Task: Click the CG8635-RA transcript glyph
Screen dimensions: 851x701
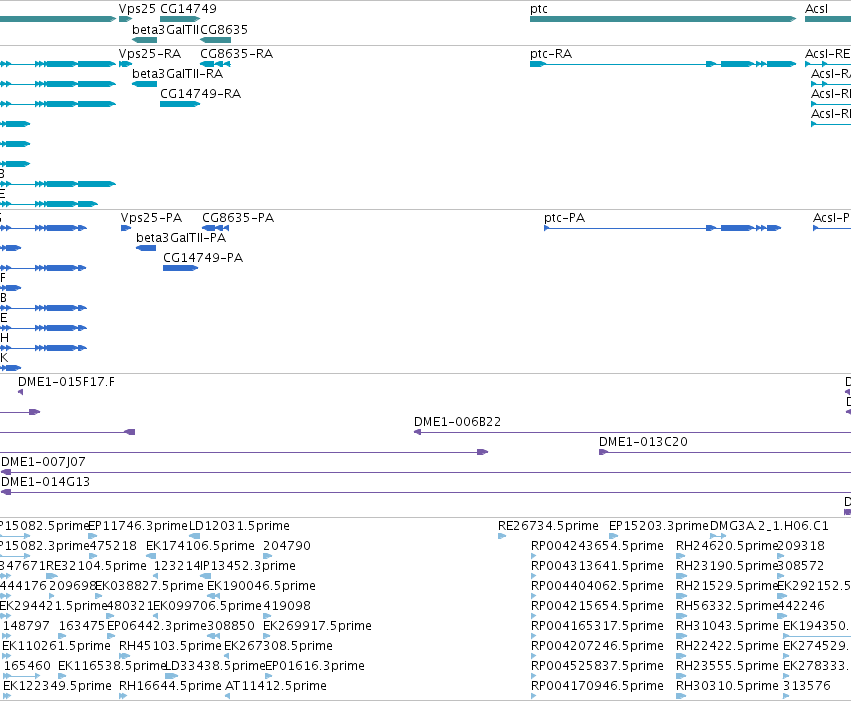Action: 215,64
